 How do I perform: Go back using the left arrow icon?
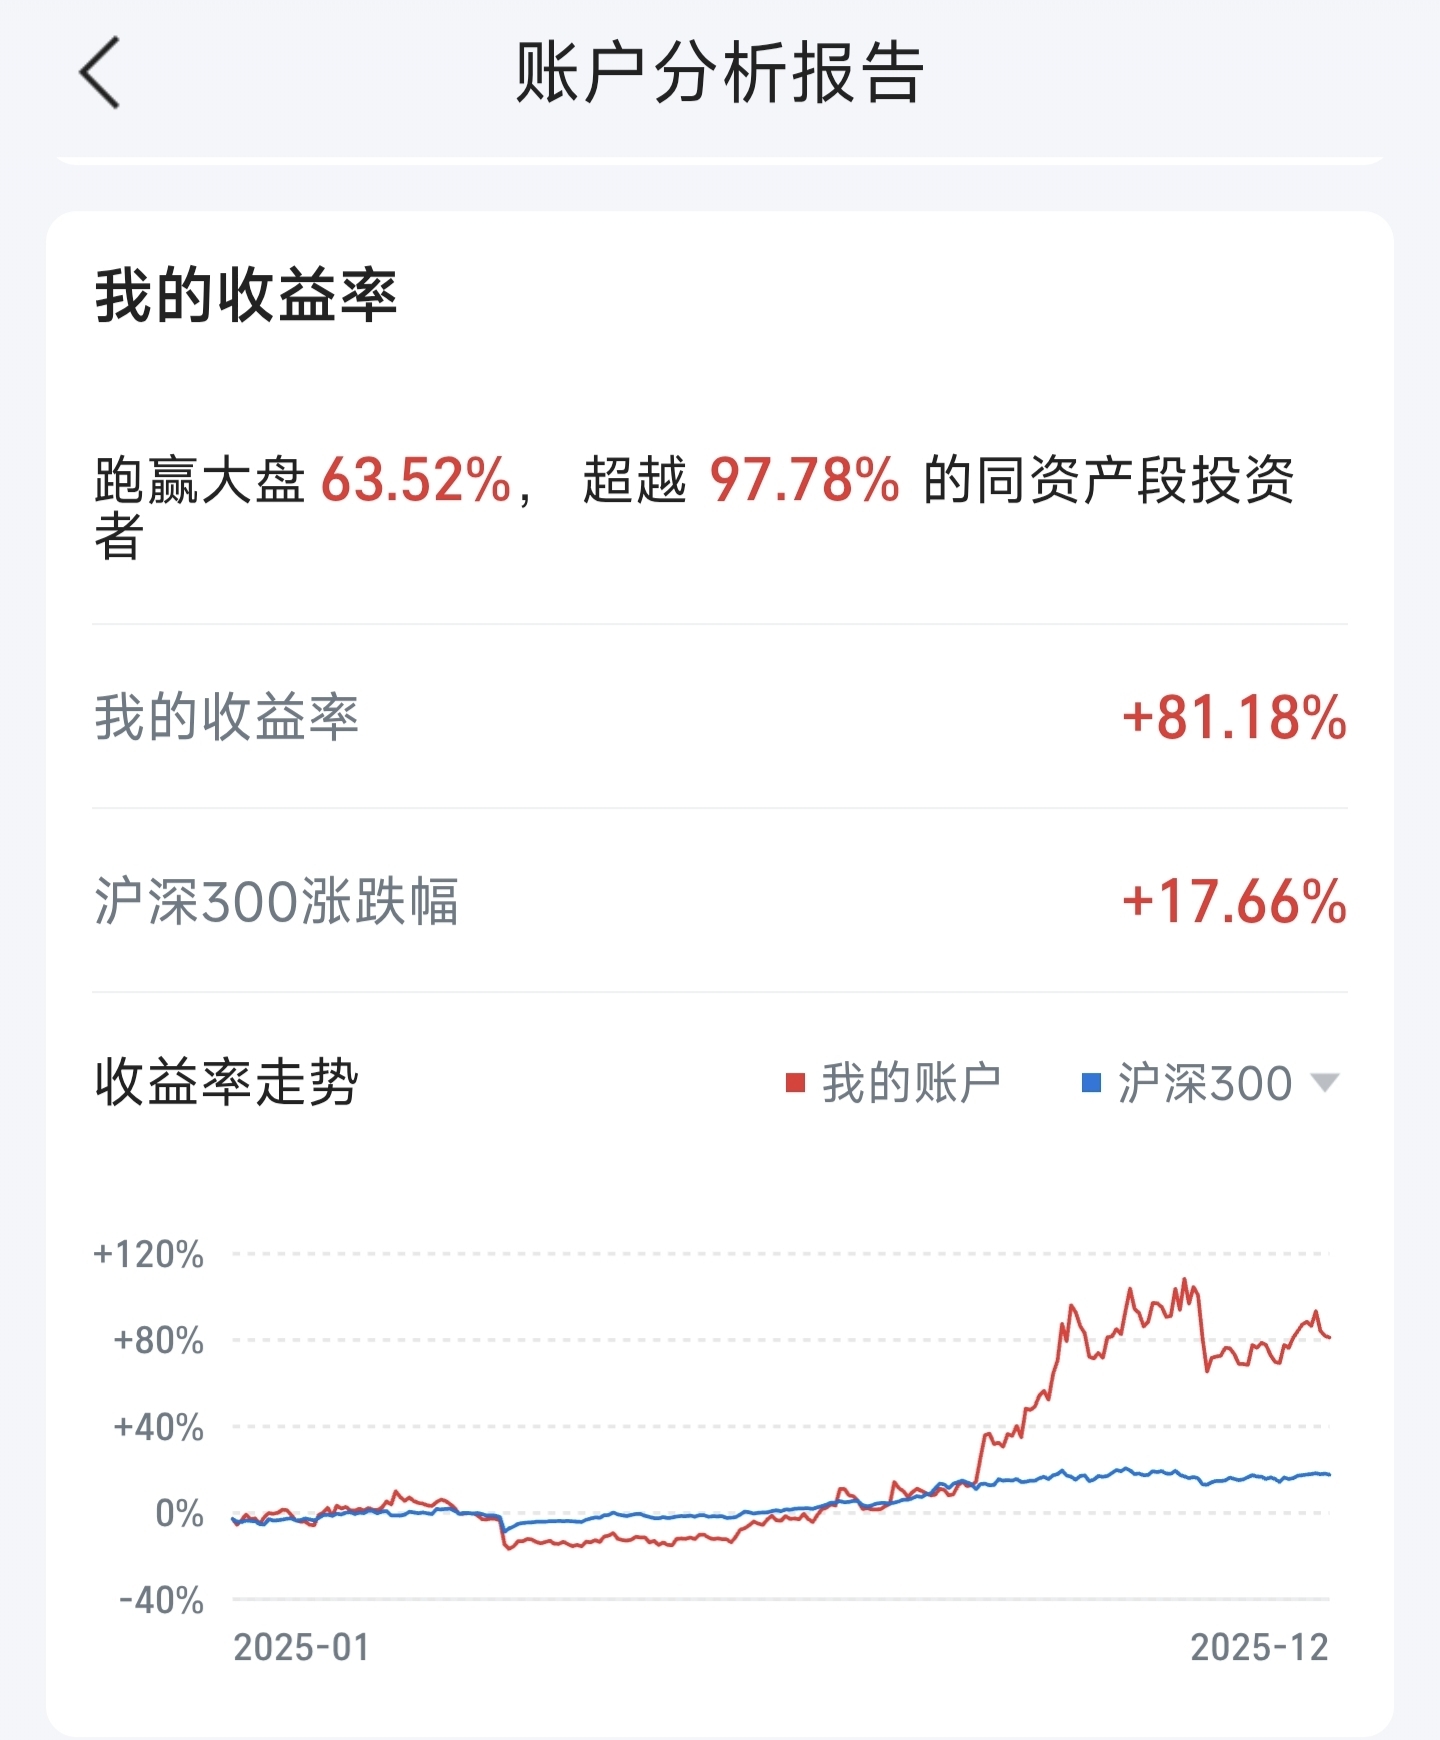coord(99,72)
